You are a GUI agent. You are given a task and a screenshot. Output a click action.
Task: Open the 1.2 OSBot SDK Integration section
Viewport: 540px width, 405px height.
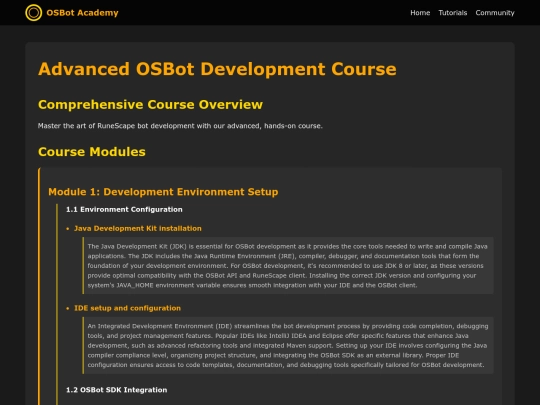click(116, 390)
